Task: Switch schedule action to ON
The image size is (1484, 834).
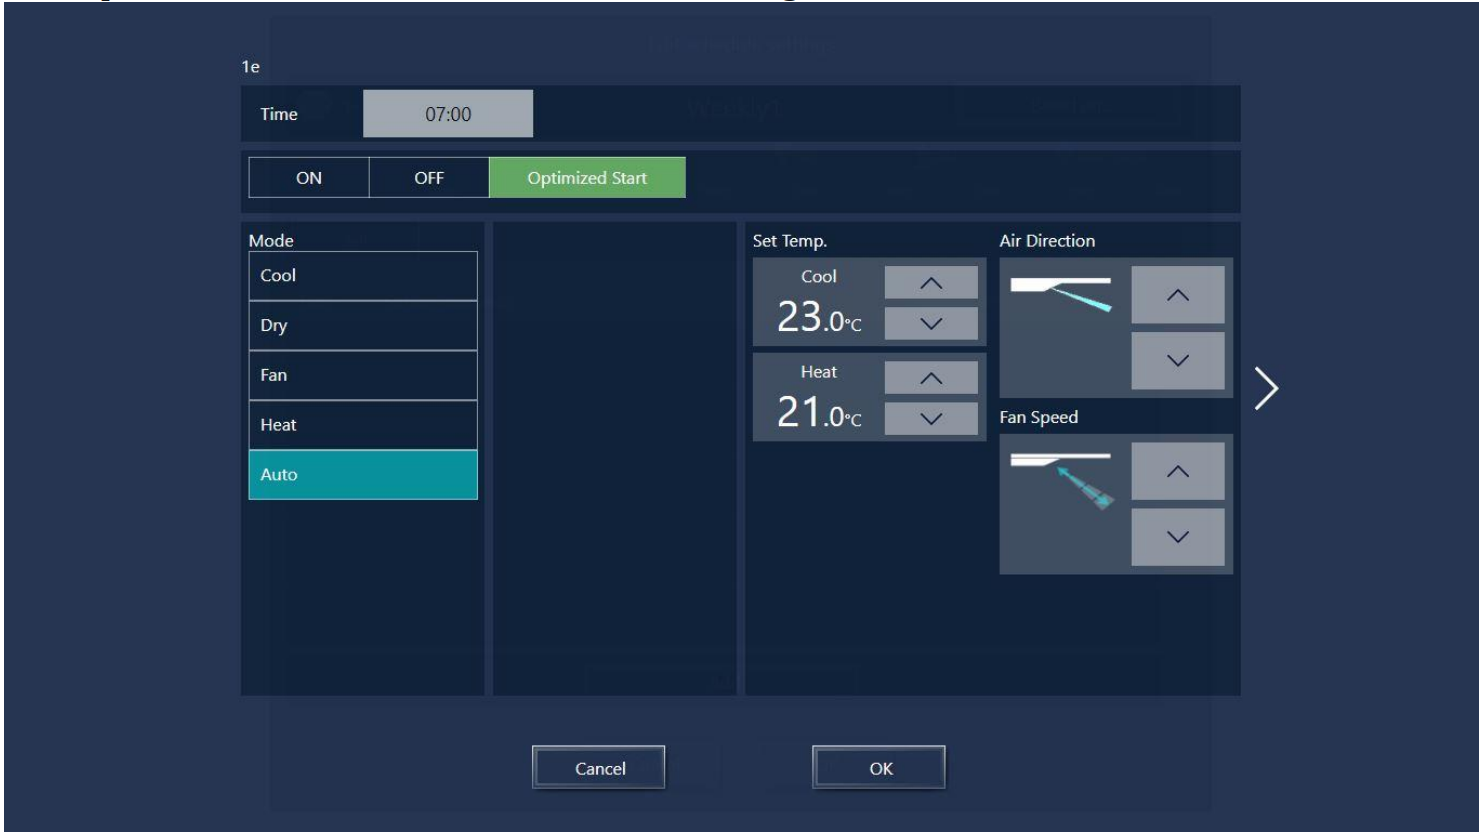Action: pyautogui.click(x=309, y=178)
